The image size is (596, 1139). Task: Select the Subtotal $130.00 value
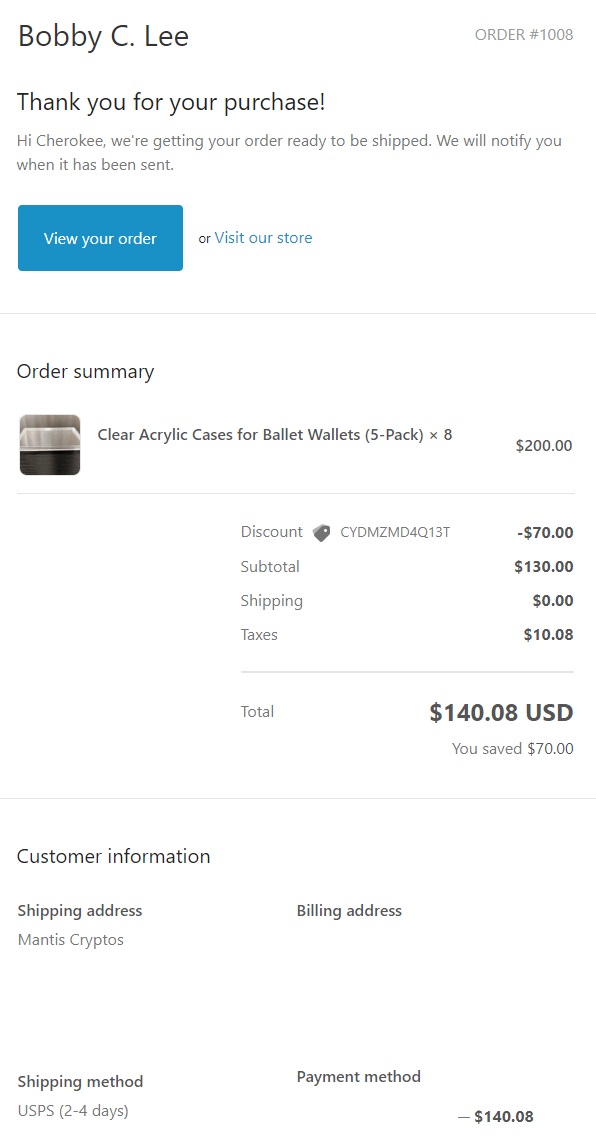(544, 567)
